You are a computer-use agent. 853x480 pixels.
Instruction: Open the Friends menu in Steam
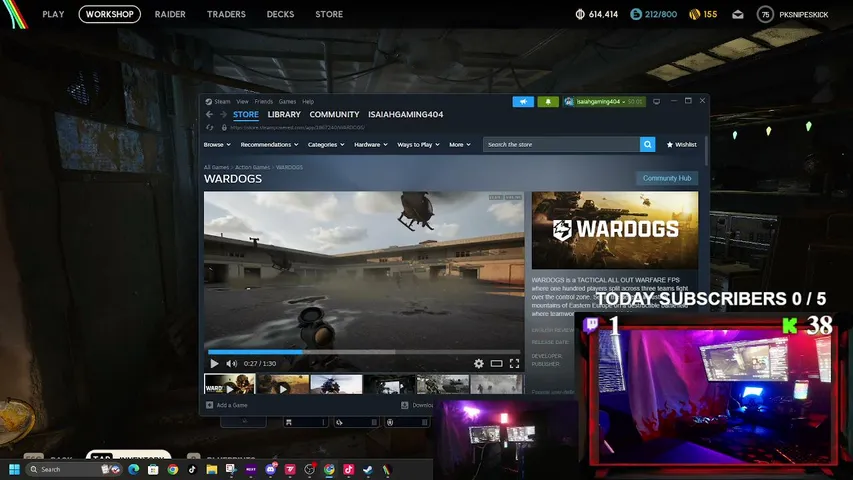click(264, 101)
